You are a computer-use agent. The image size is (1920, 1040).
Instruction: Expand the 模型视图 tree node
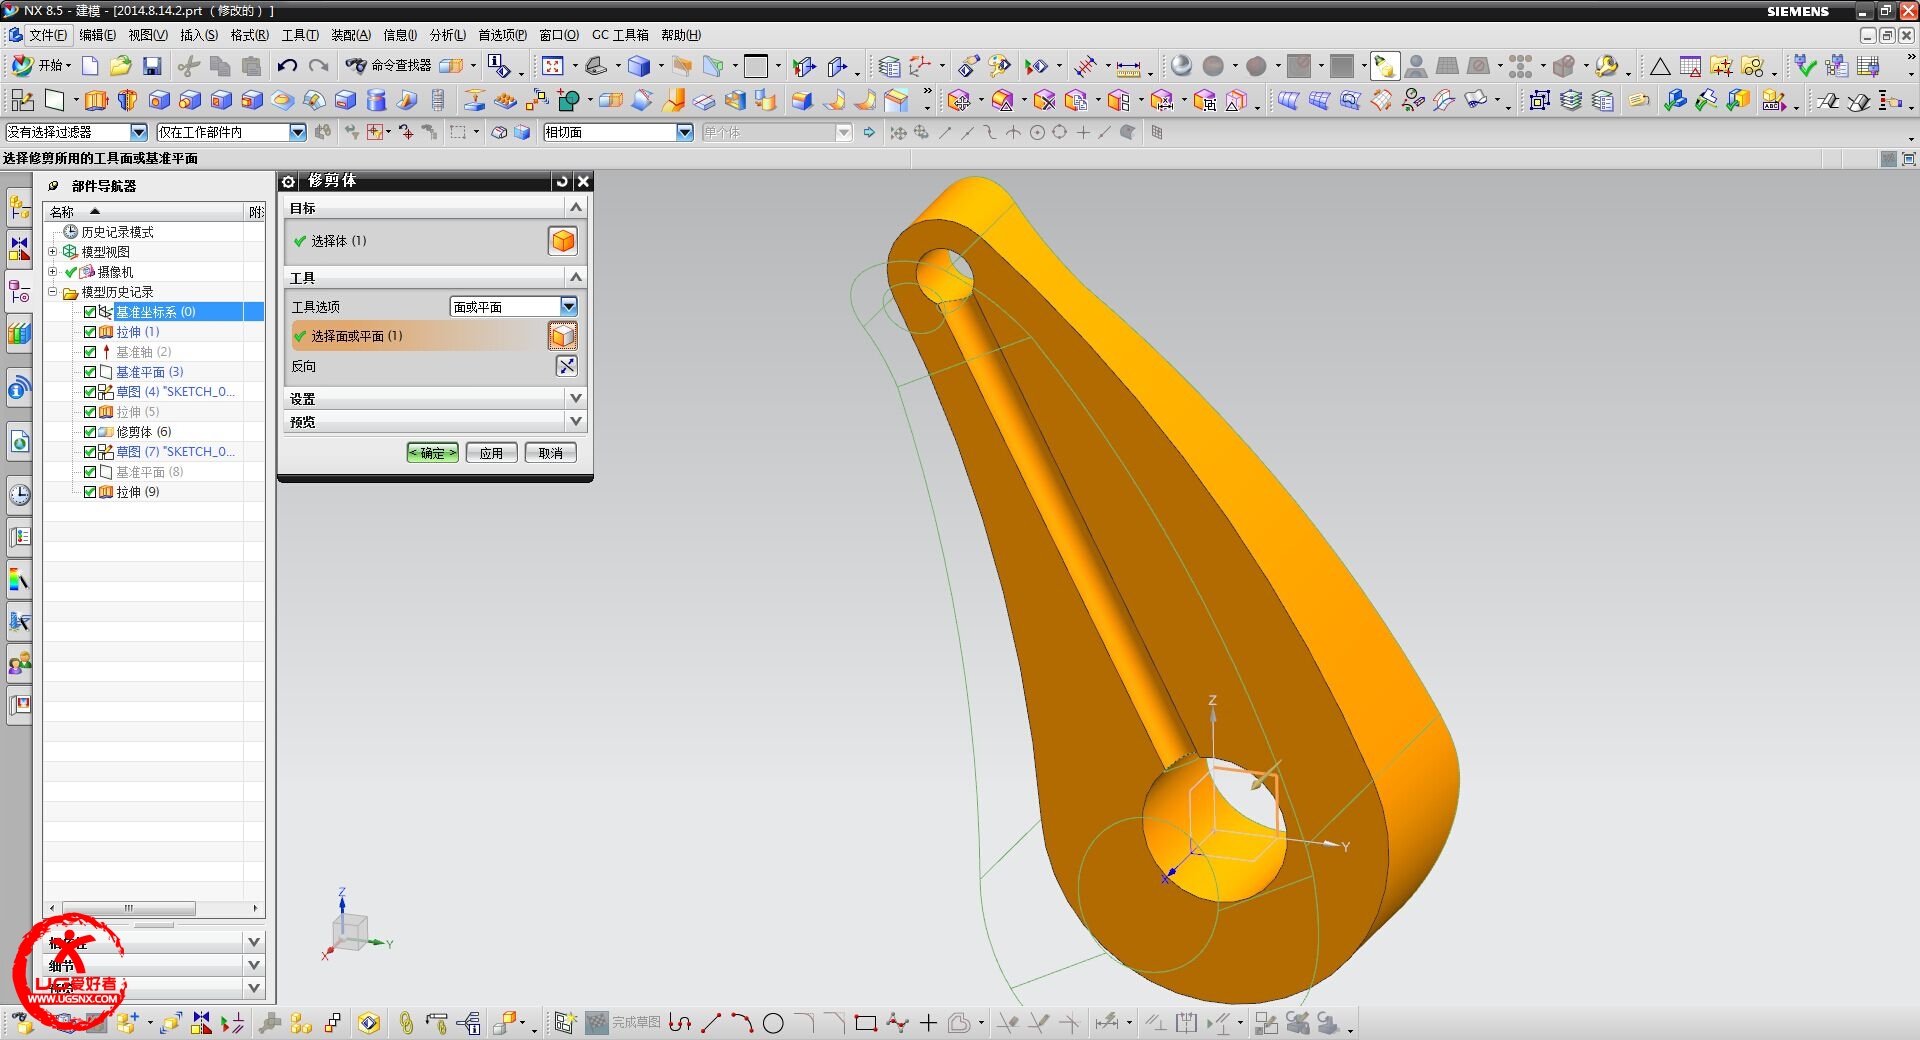point(53,252)
